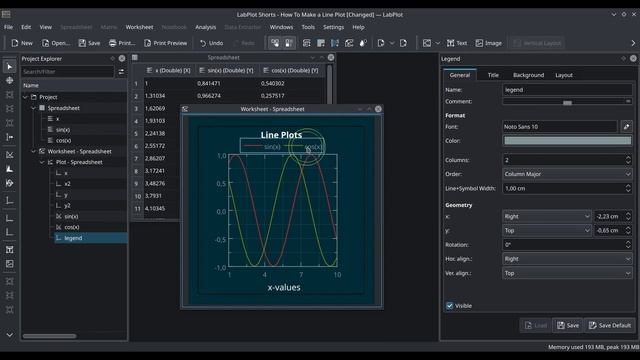Open the File menu
640x360 pixels.
pyautogui.click(x=8, y=27)
